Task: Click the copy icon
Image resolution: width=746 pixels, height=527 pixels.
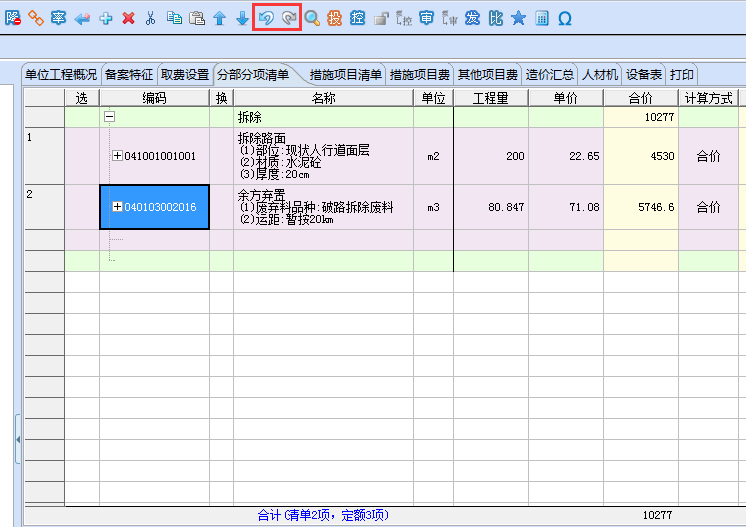Action: point(174,18)
